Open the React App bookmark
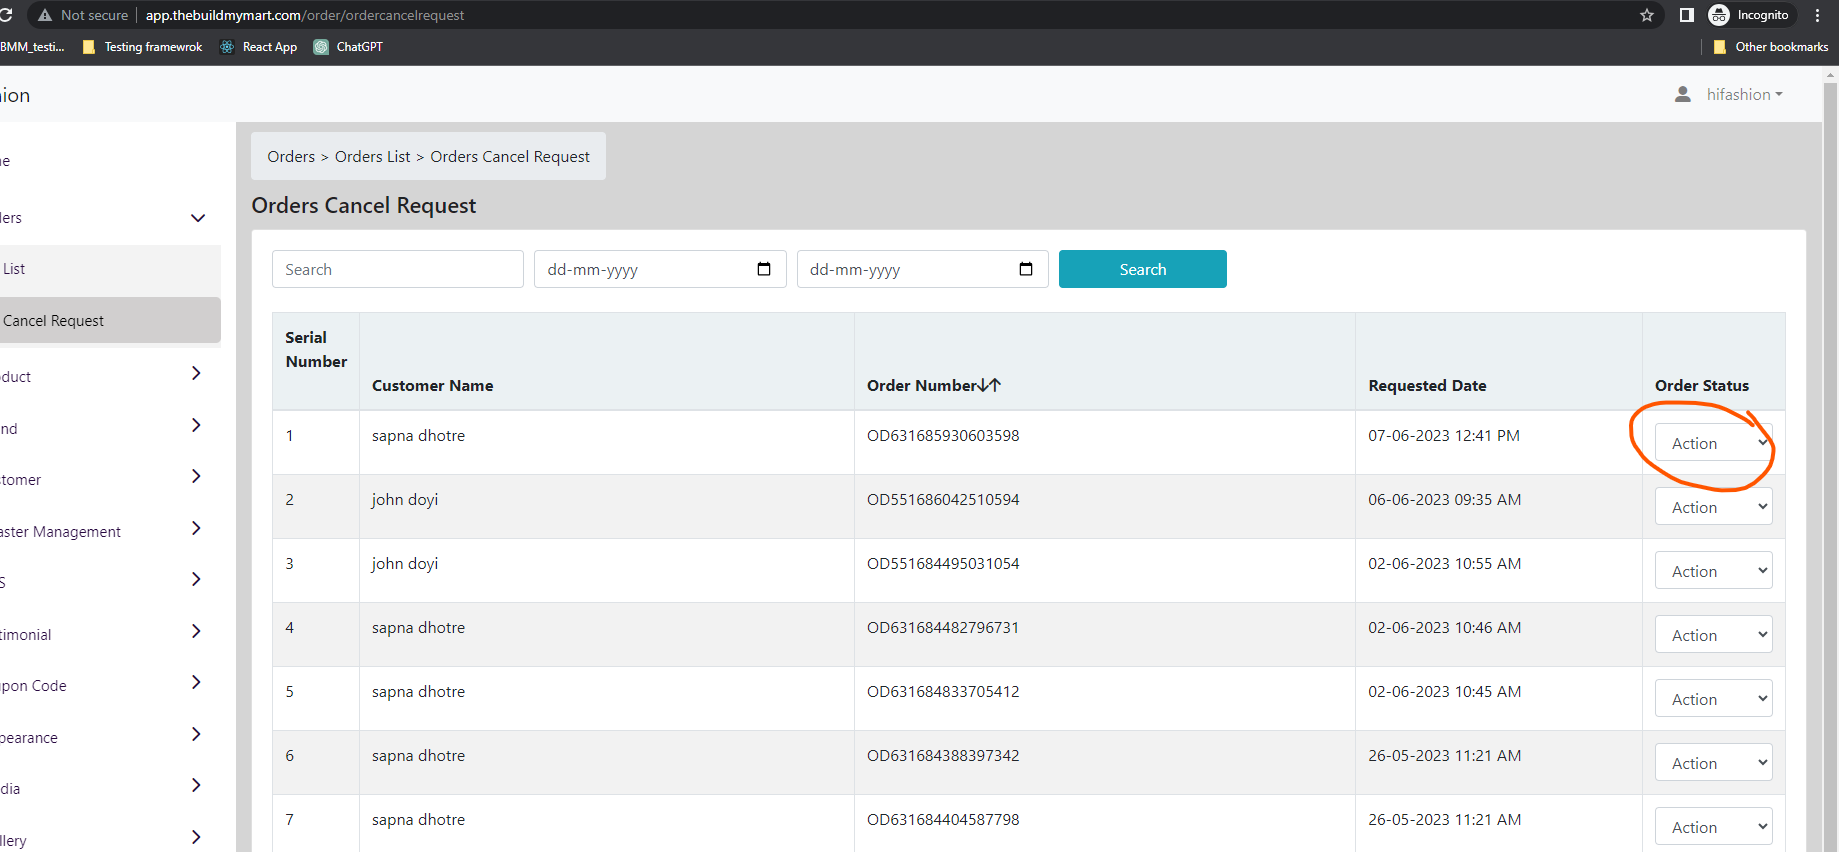Screen dimensions: 1839x852 [258, 47]
